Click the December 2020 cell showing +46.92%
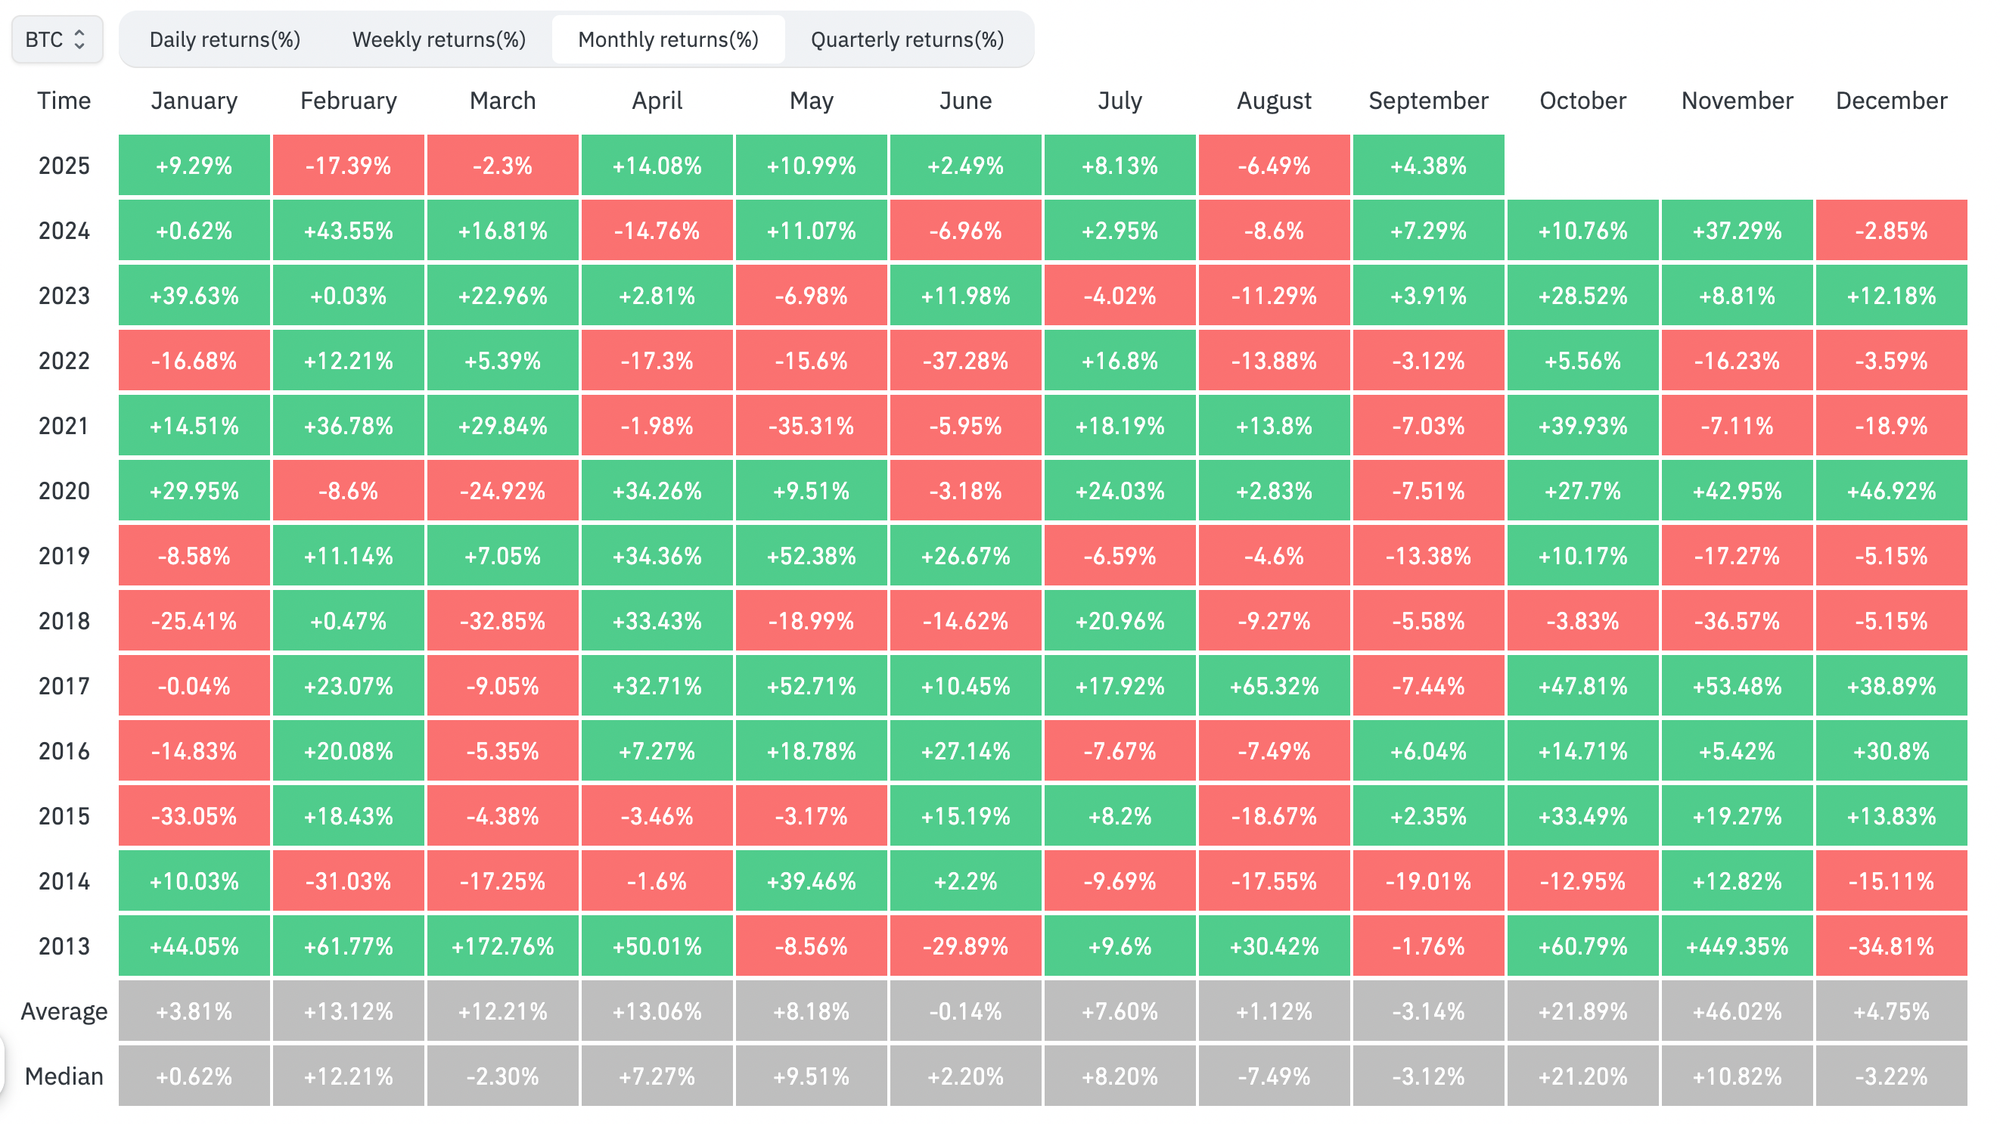2000x1124 pixels. [x=1891, y=491]
